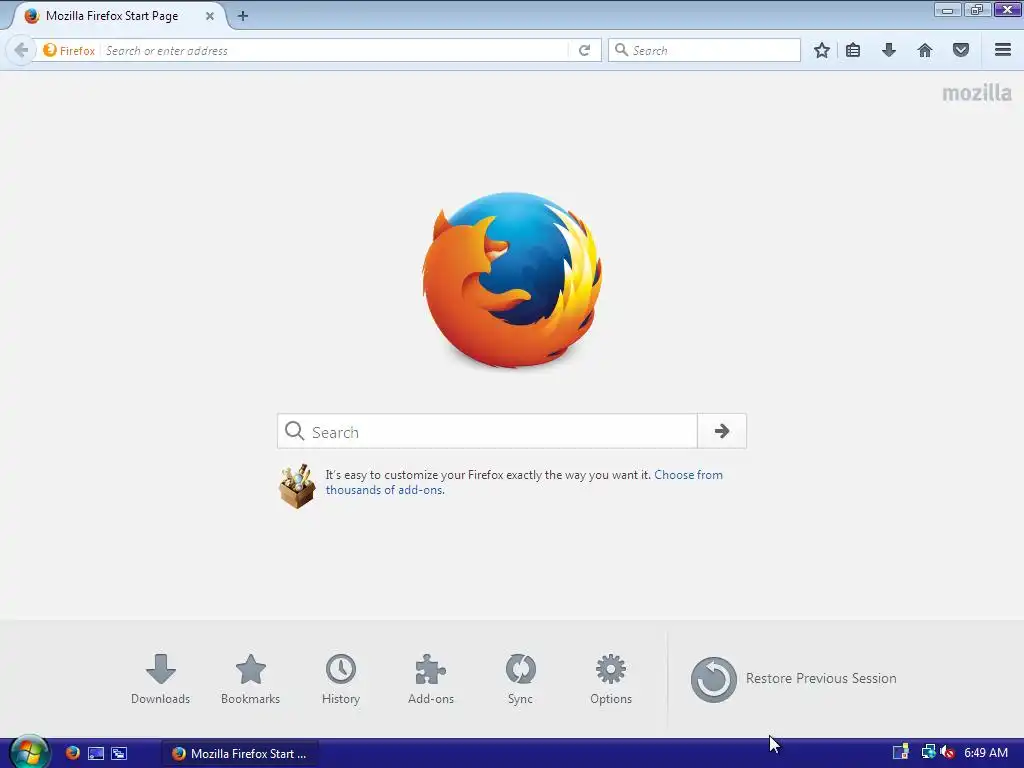Click the tray flag notification icon
The width and height of the screenshot is (1024, 768).
901,752
